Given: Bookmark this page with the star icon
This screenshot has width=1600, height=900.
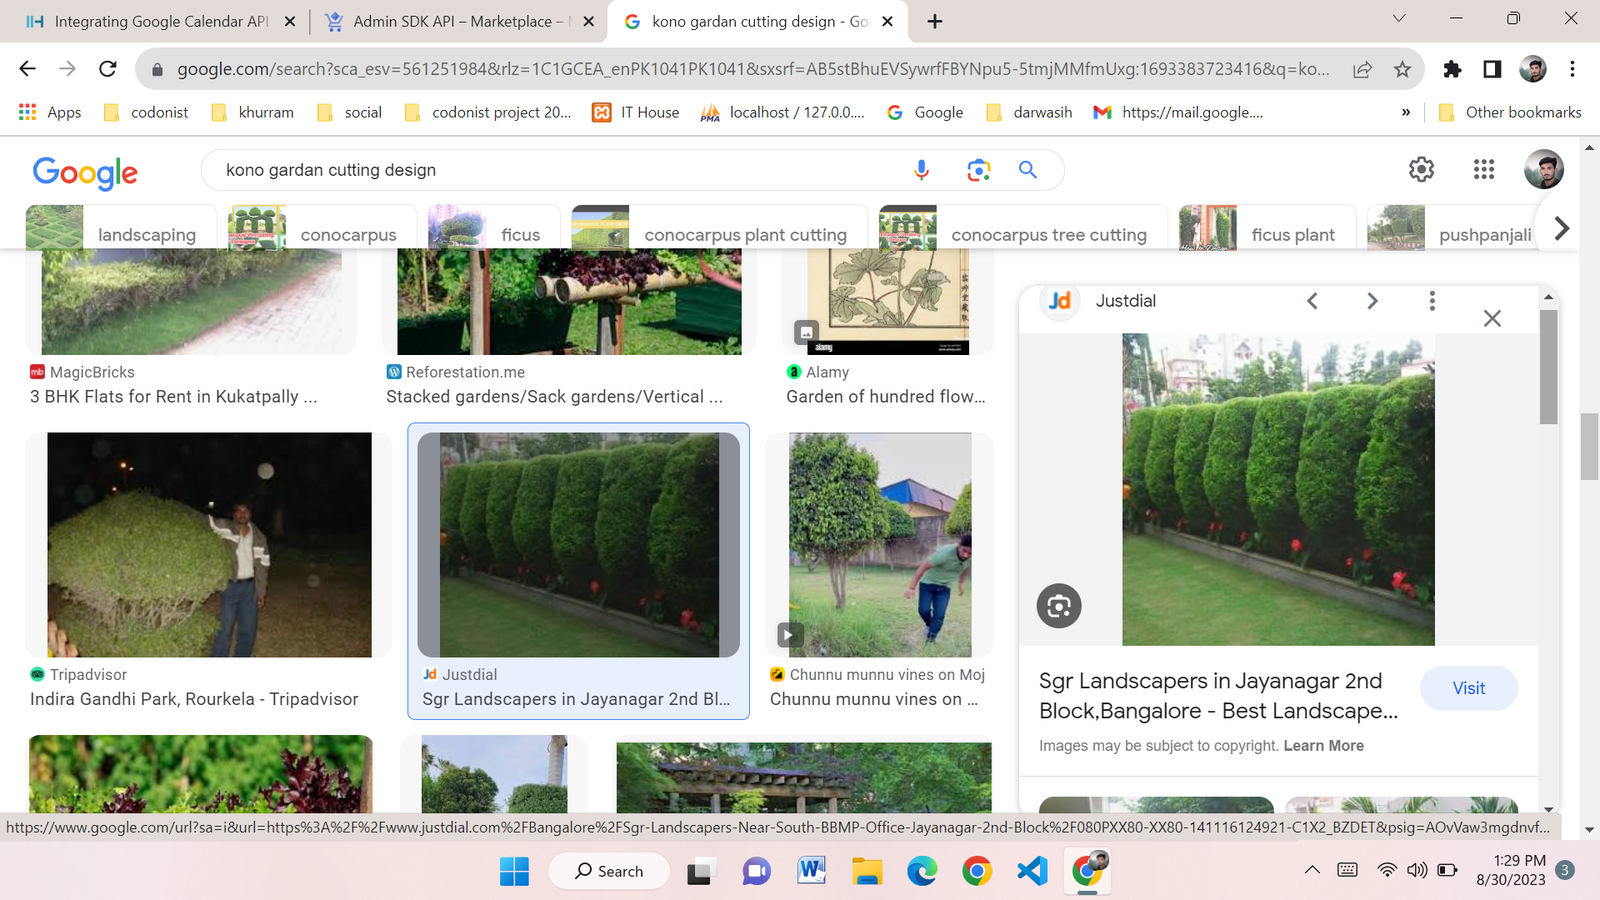Looking at the screenshot, I should (x=1402, y=69).
